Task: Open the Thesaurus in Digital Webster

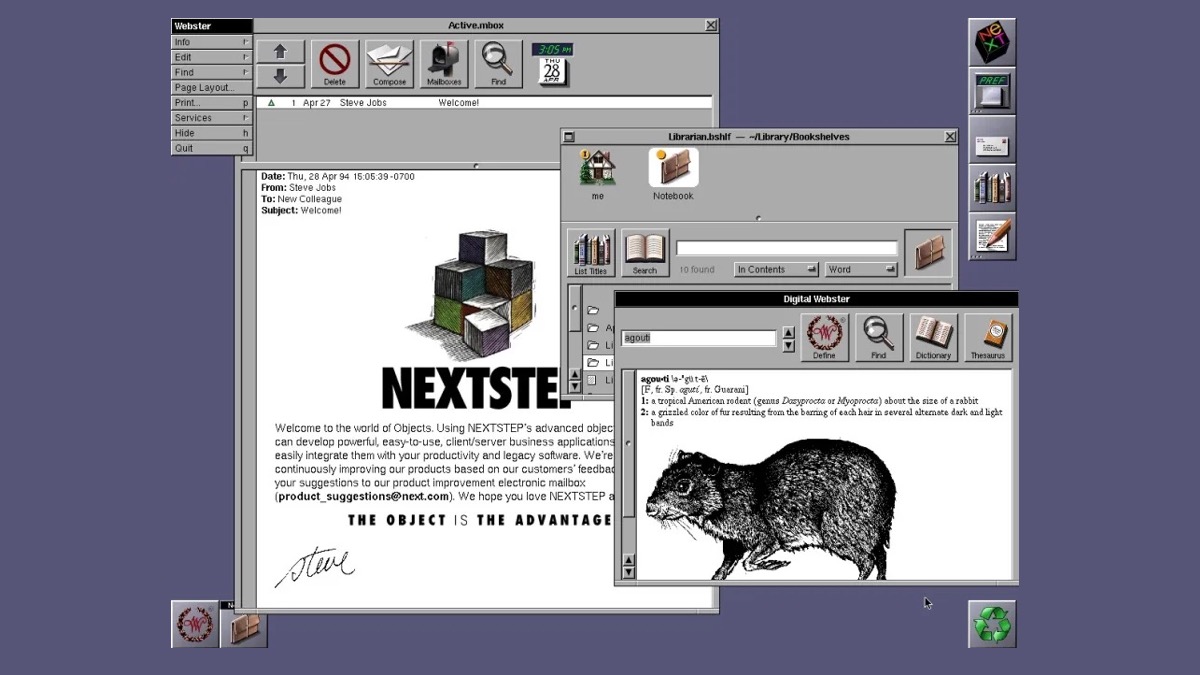Action: click(x=988, y=337)
